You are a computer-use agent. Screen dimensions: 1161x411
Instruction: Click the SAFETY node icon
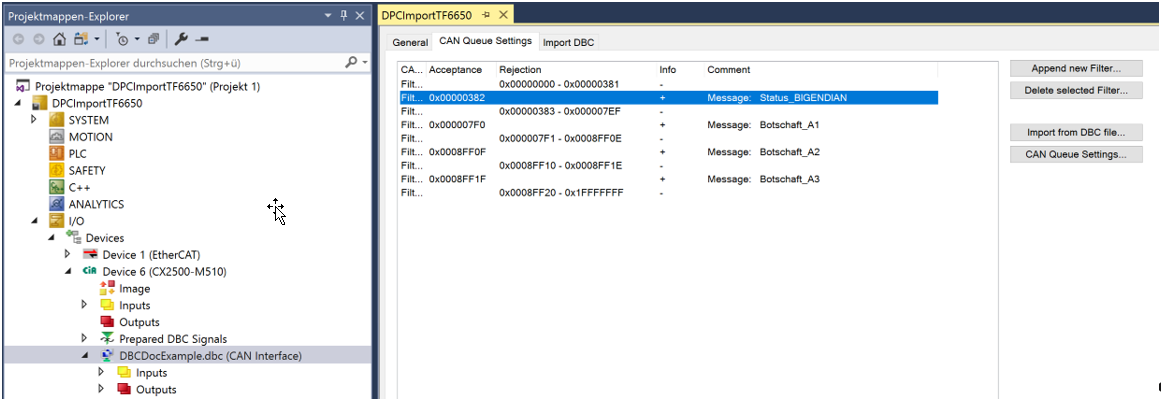(56, 170)
